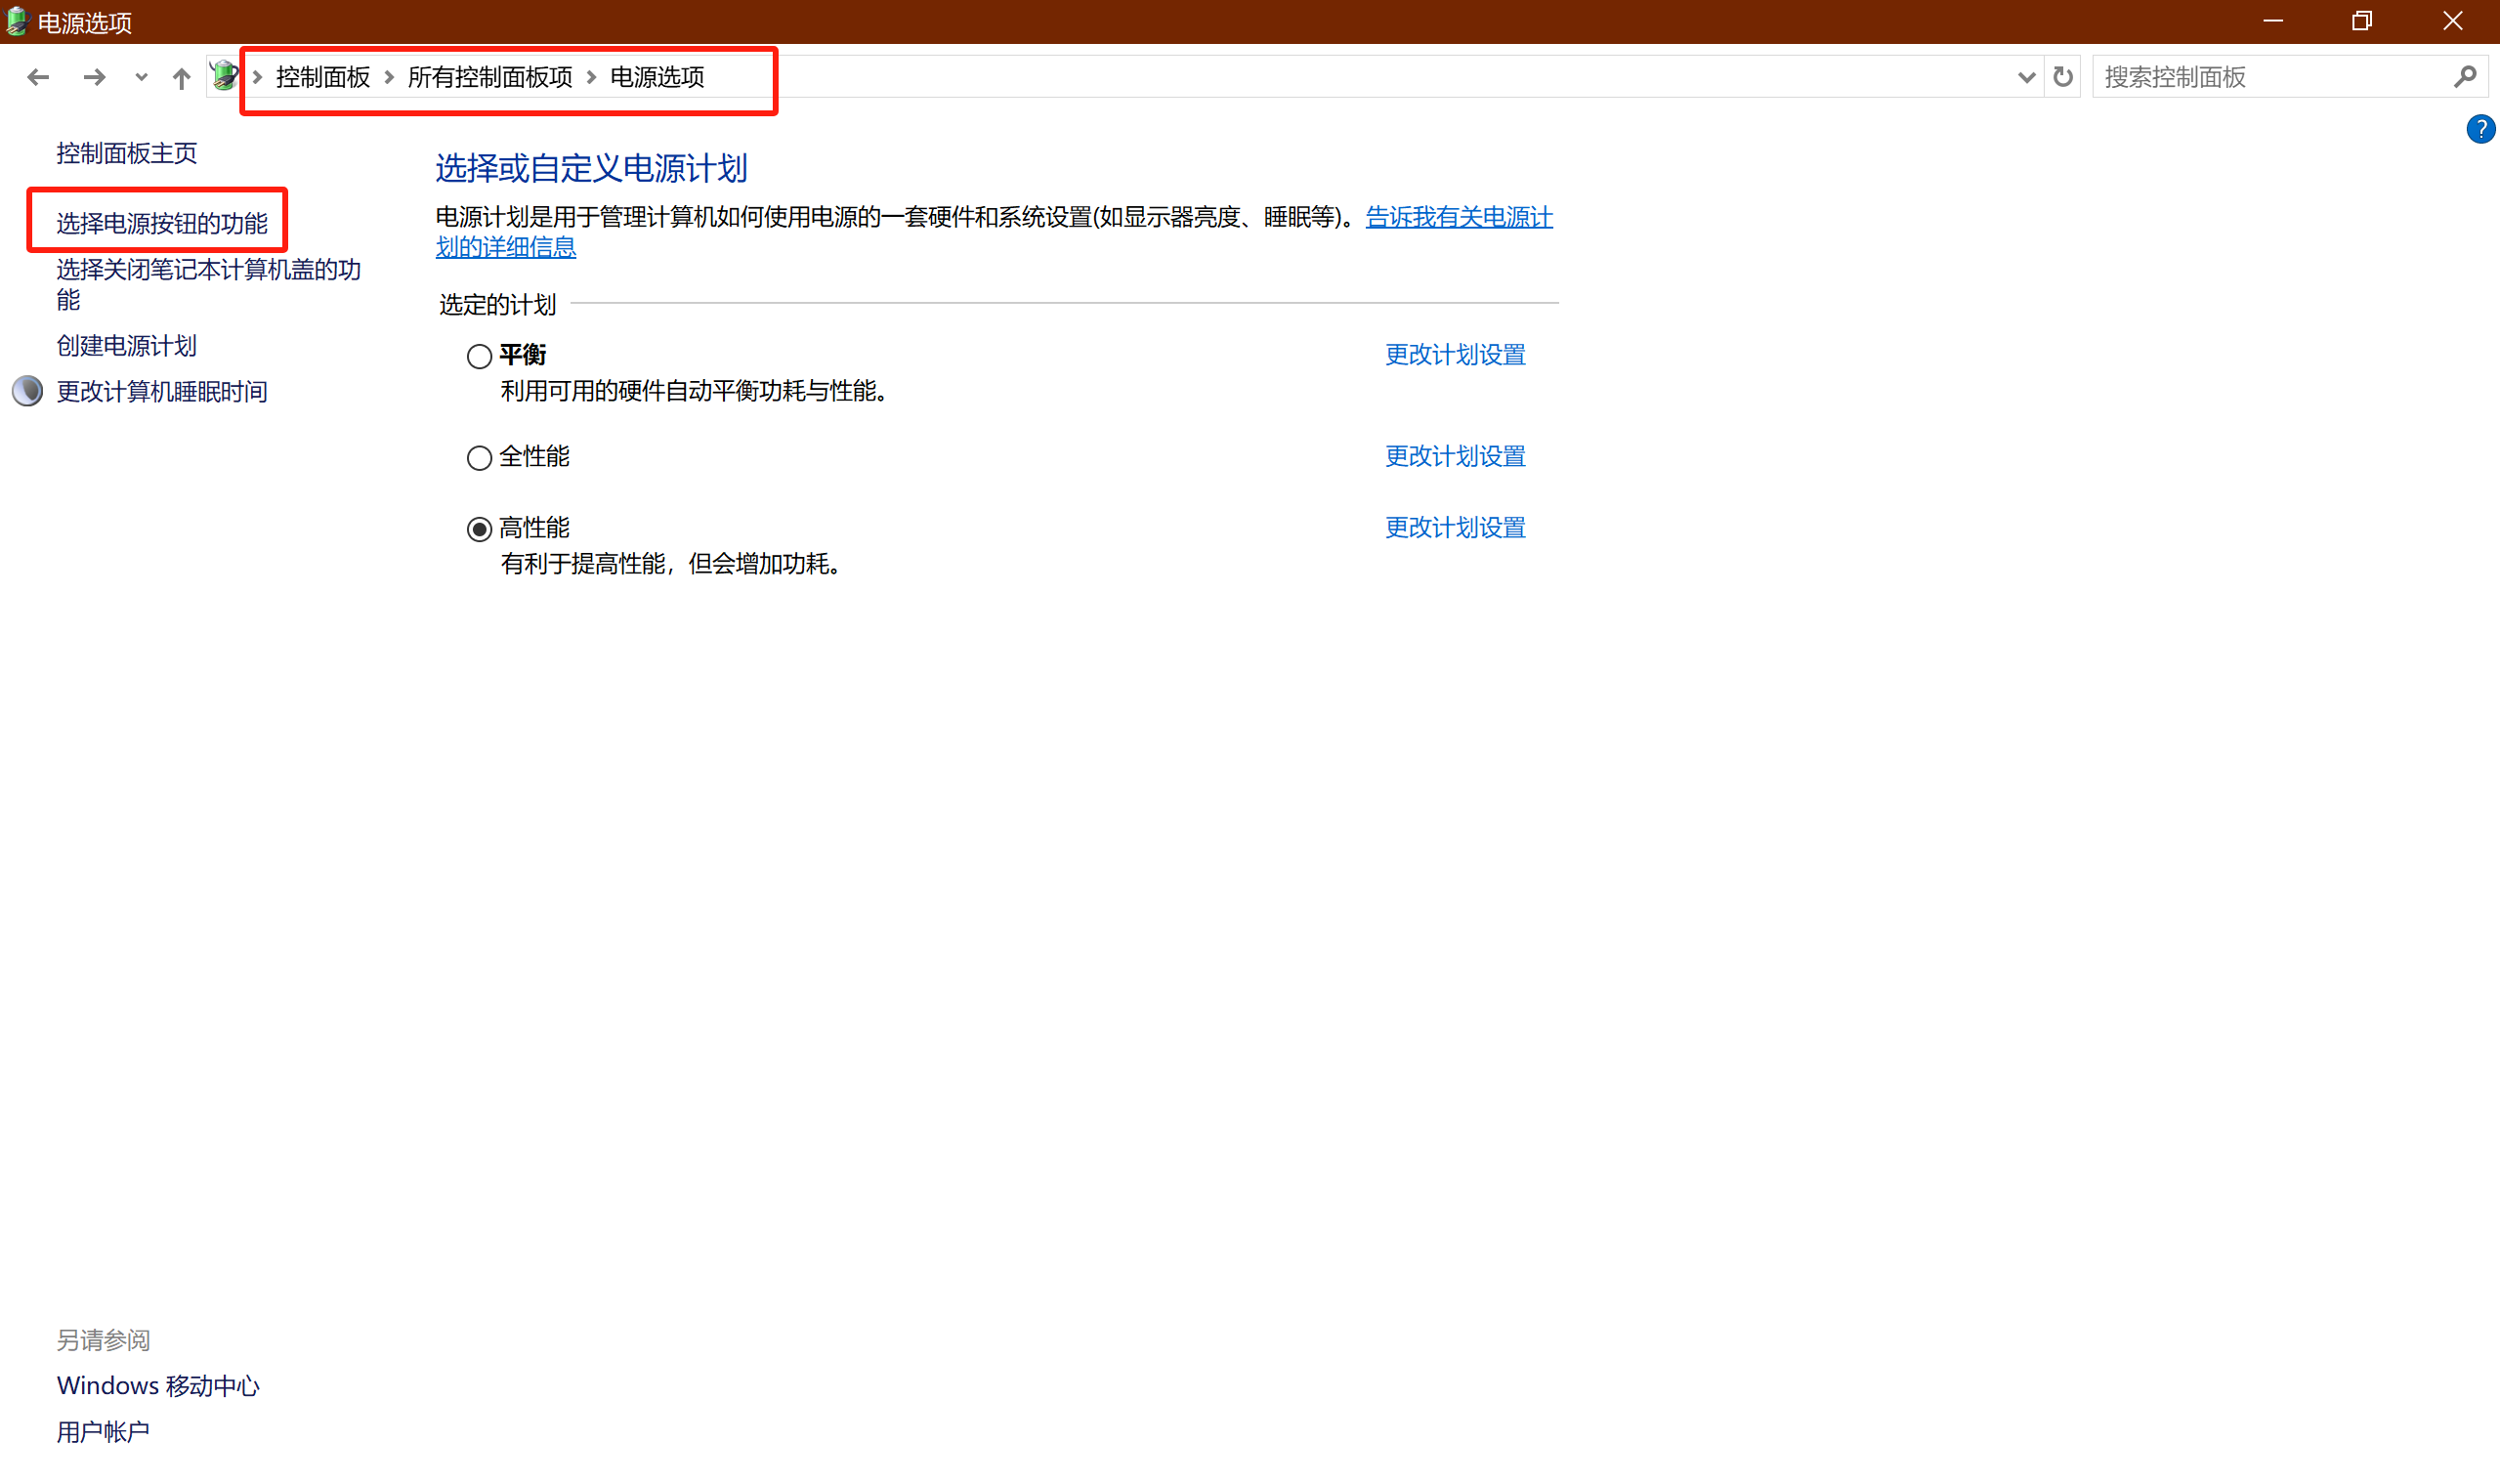Open 创建电源计划 in sidebar
This screenshot has height=1484, width=2500.
[x=127, y=346]
